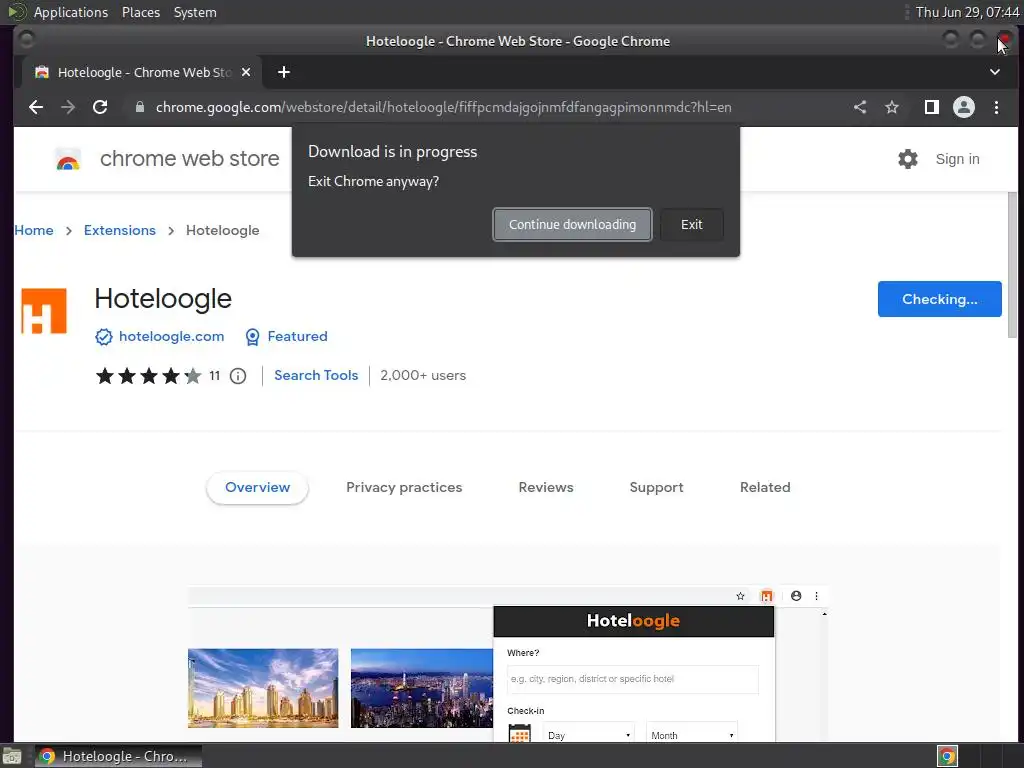Click the night city harbor thumbnail
Screen dimensions: 1024x768
coord(422,688)
